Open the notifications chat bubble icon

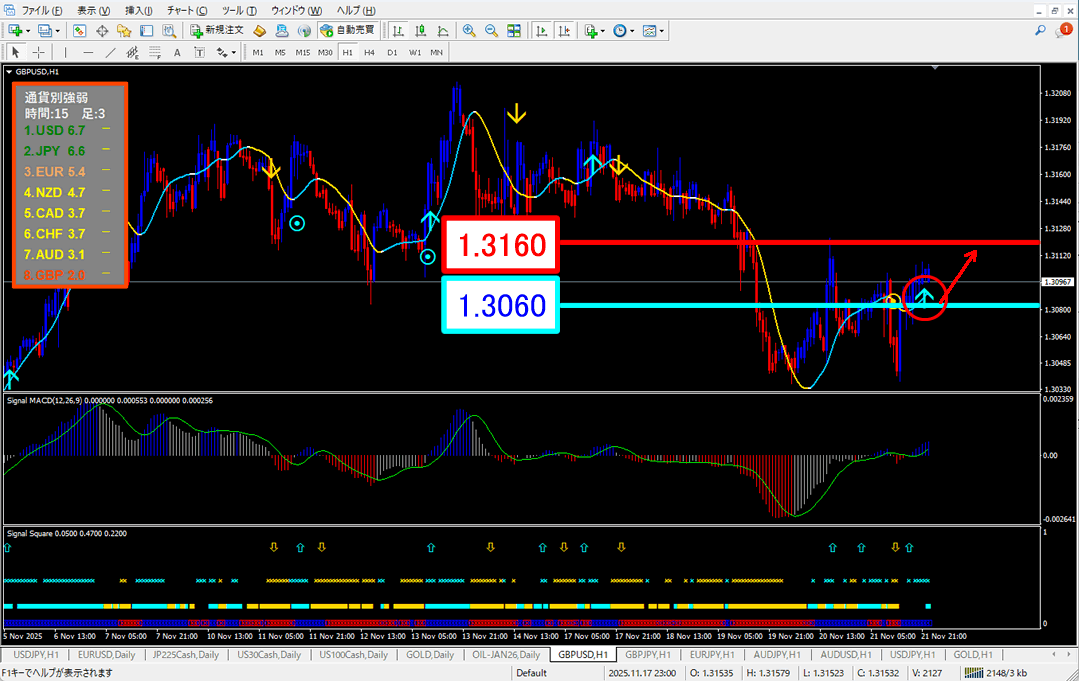coord(1064,31)
